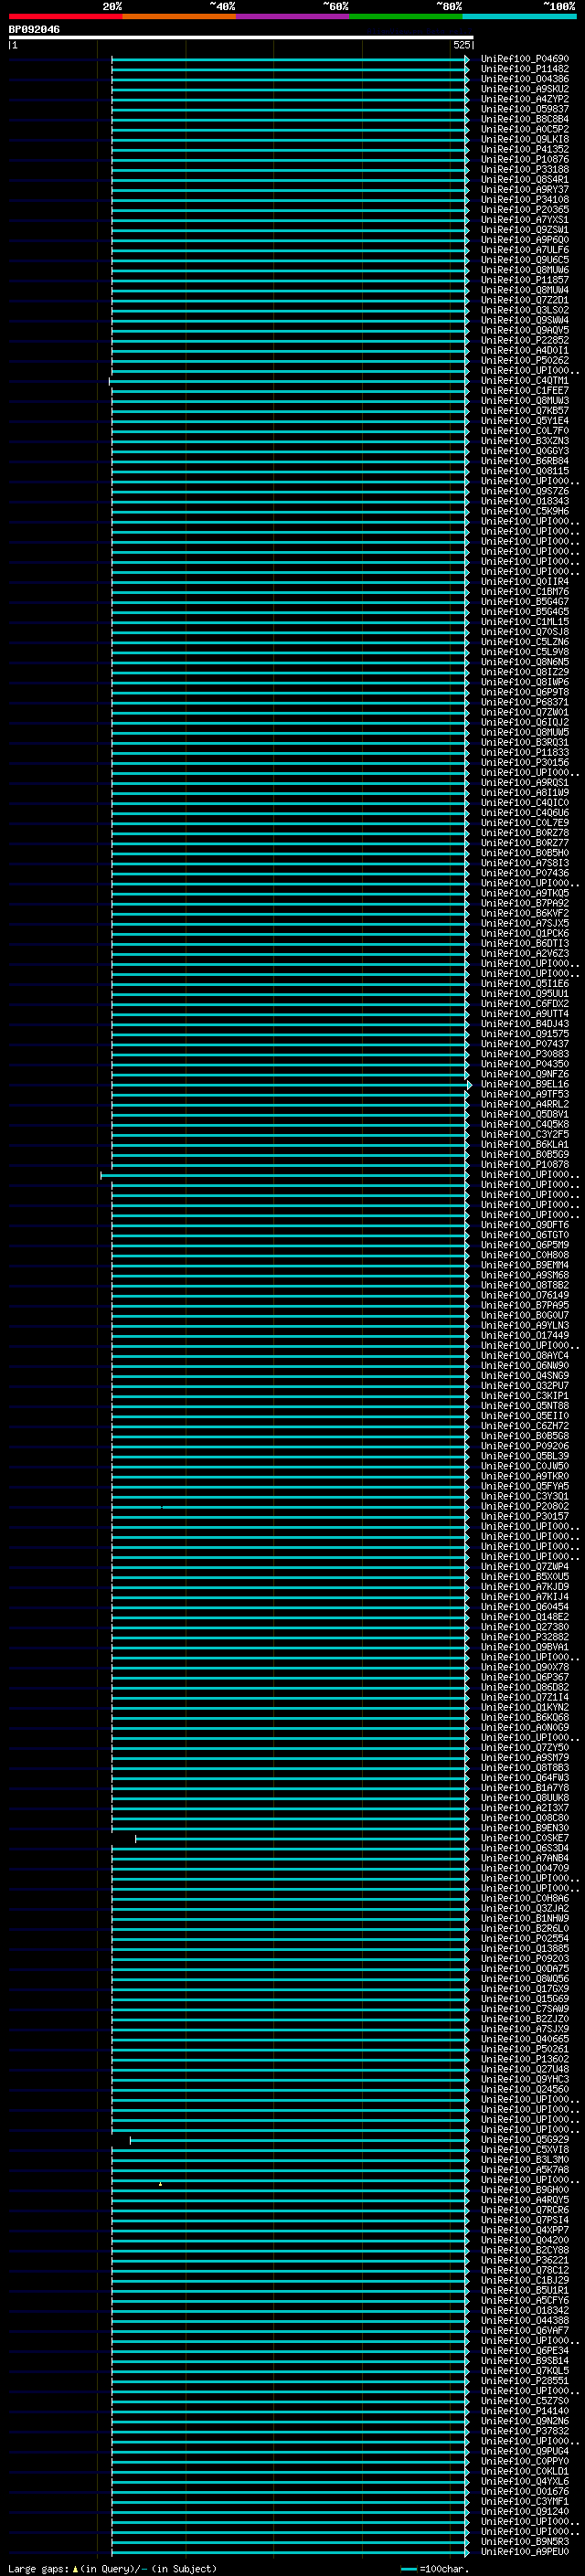
Task: Click the label UniRef100_P10878
Action: (525, 1164)
